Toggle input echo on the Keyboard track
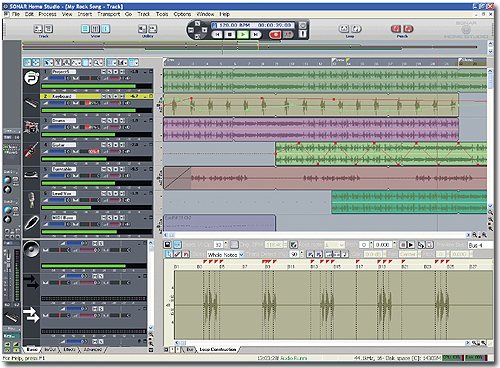The width and height of the screenshot is (500, 368). pos(122,96)
